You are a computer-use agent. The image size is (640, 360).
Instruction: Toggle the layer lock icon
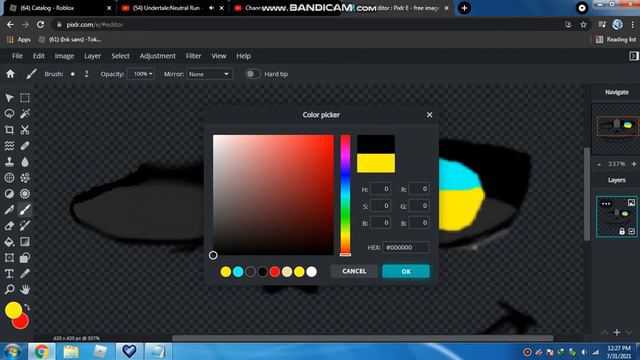(x=622, y=231)
